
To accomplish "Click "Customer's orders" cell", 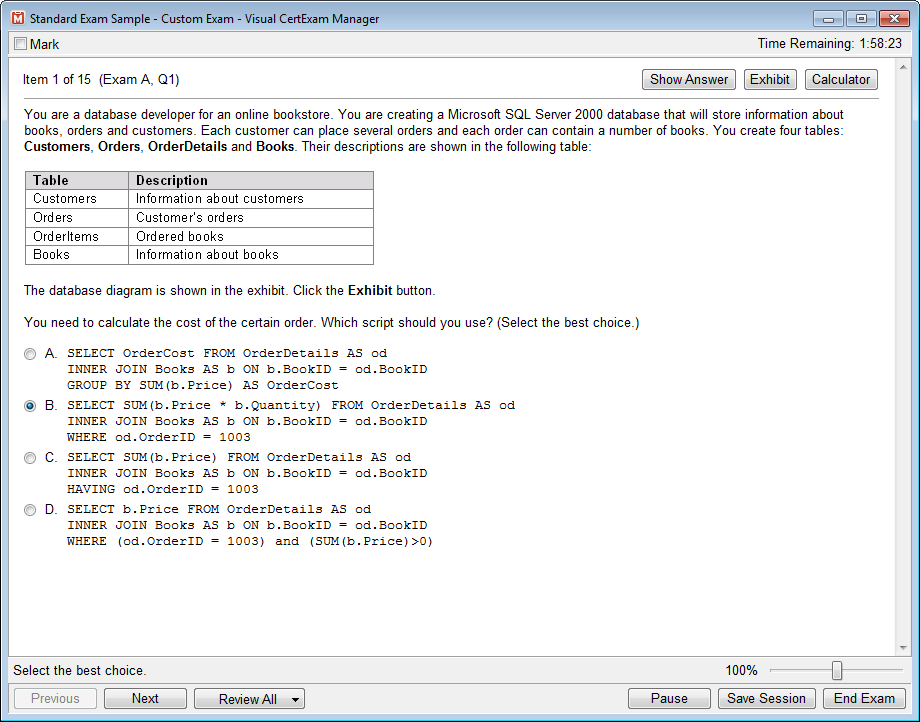I will click(x=251, y=218).
